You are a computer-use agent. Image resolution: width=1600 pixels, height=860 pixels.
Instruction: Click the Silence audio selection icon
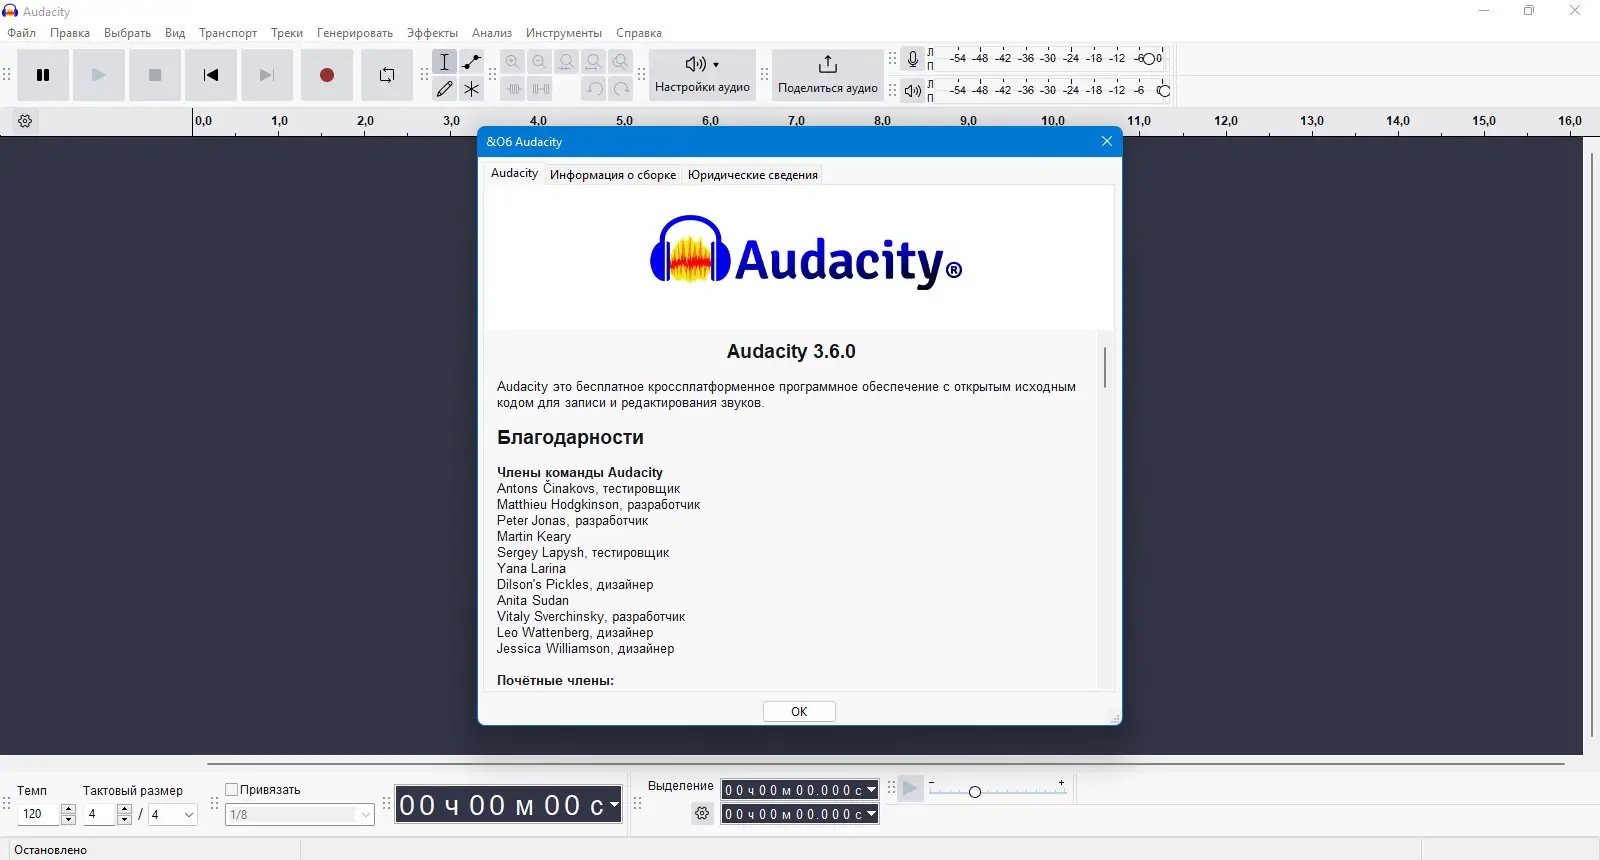(x=540, y=89)
